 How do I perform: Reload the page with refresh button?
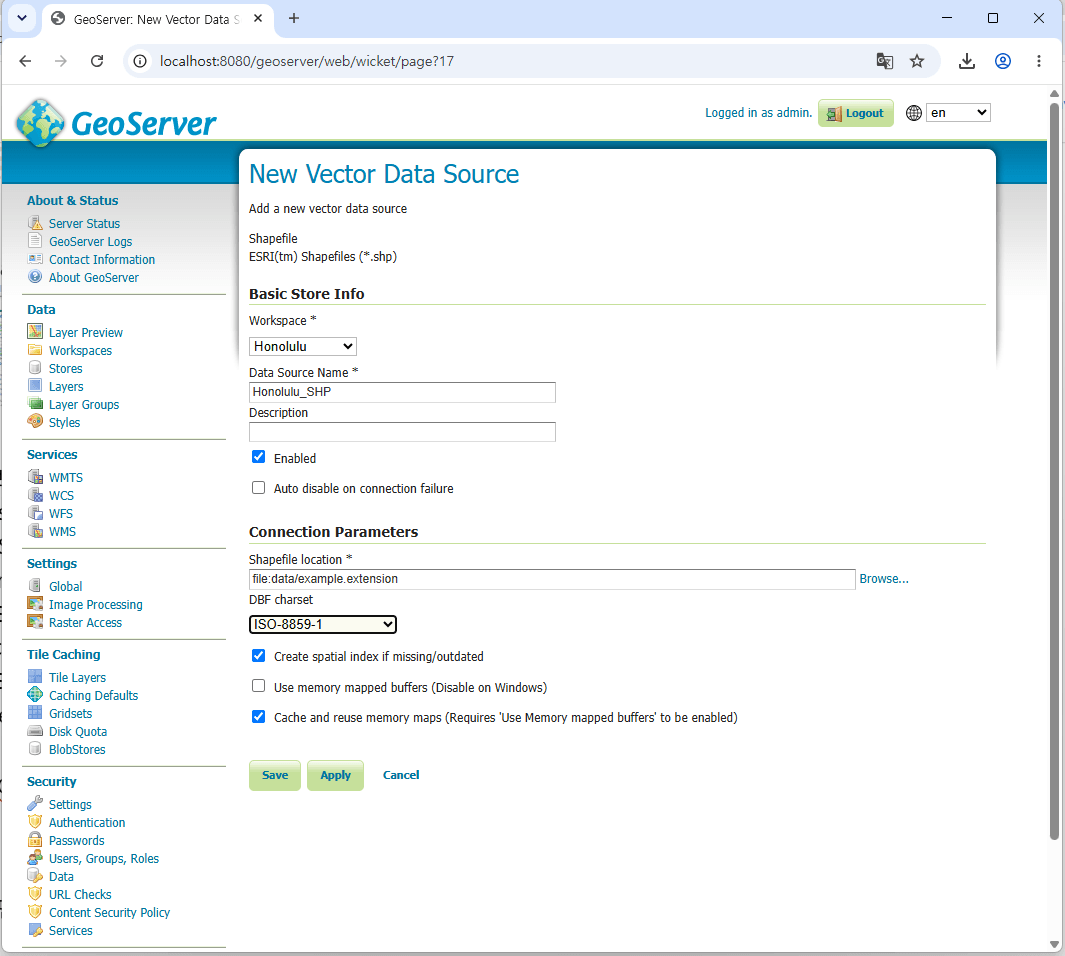(x=97, y=61)
